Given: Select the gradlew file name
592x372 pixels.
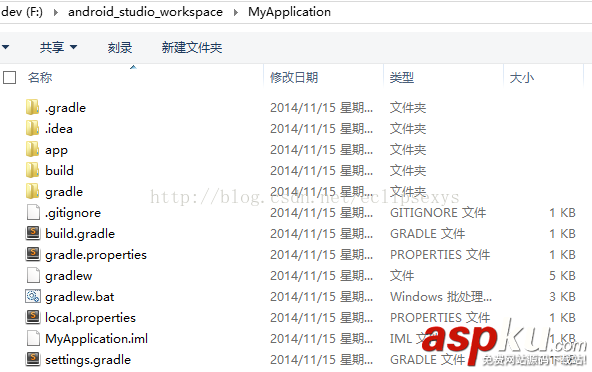Looking at the screenshot, I should point(68,276).
